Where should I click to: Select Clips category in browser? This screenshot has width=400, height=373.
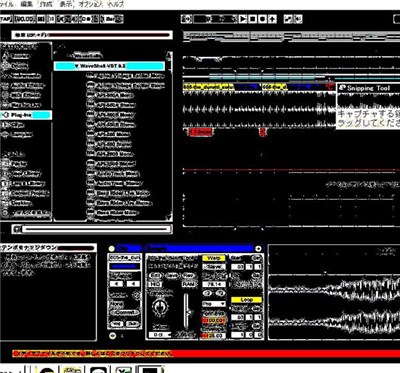(x=17, y=125)
